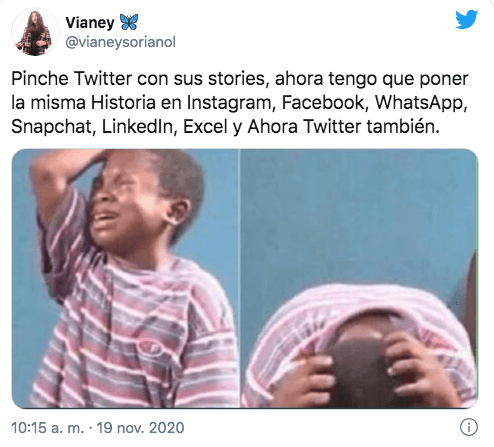Open the left image of crying boy
Image resolution: width=494 pixels, height=447 pixels.
[126, 278]
